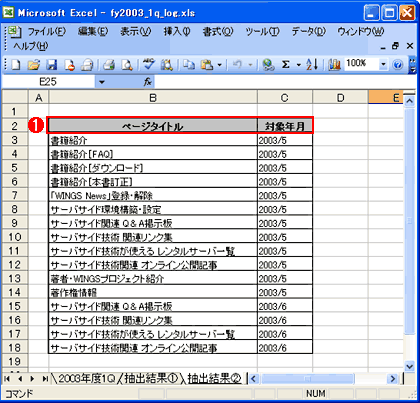This screenshot has height=403, width=420.
Task: Click the fx insert function button
Action: click(147, 82)
